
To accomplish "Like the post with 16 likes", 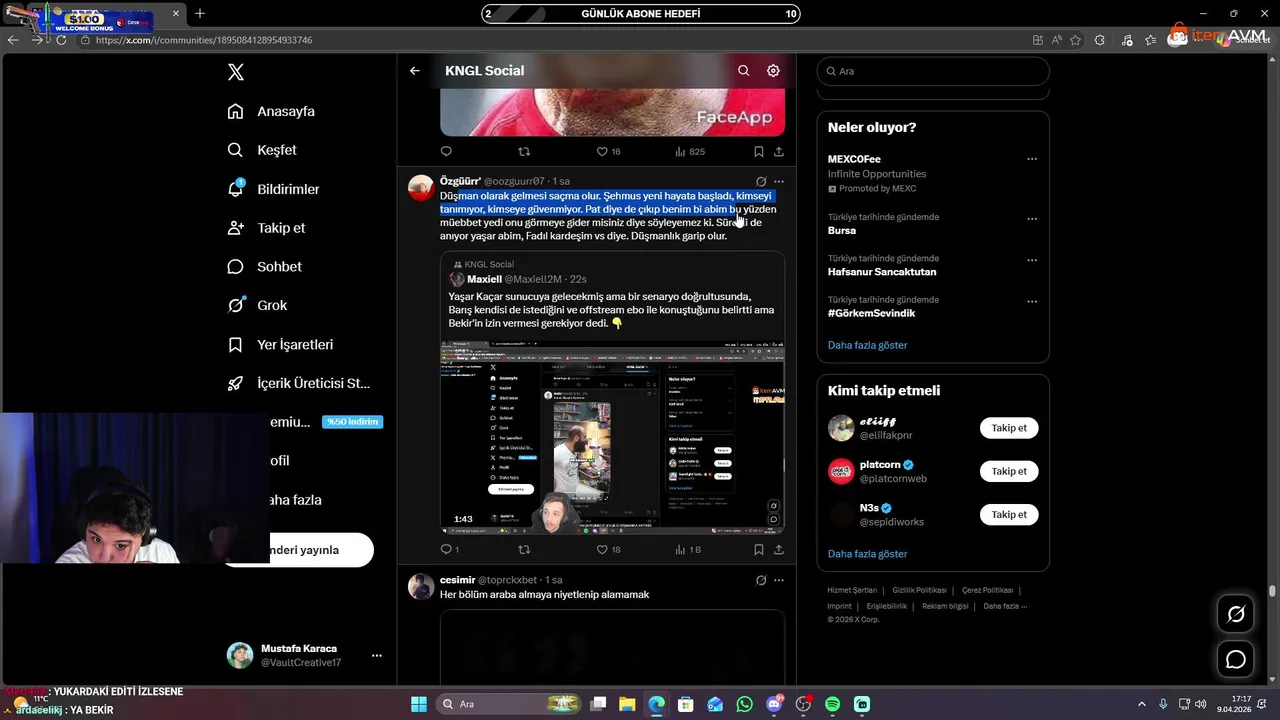I will pyautogui.click(x=608, y=152).
